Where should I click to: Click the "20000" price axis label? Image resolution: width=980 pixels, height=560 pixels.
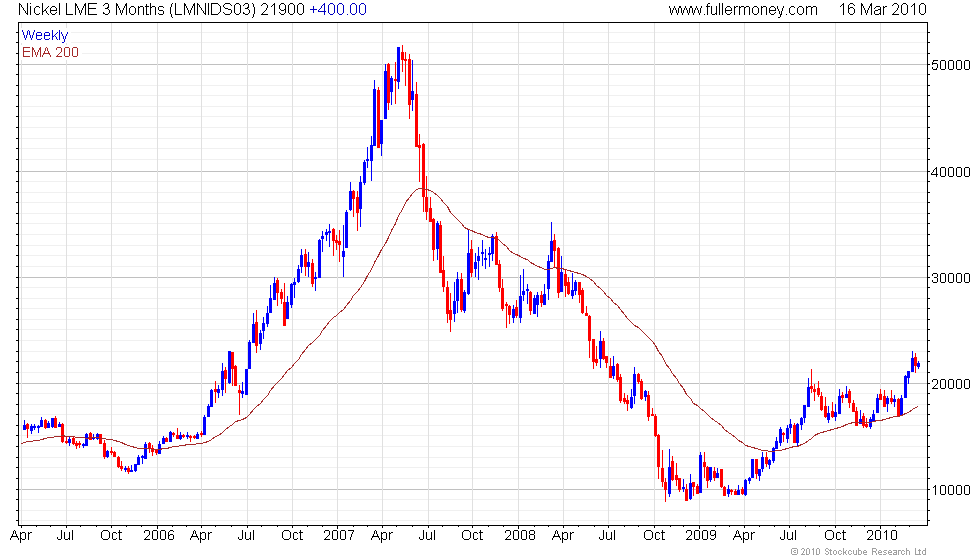951,384
